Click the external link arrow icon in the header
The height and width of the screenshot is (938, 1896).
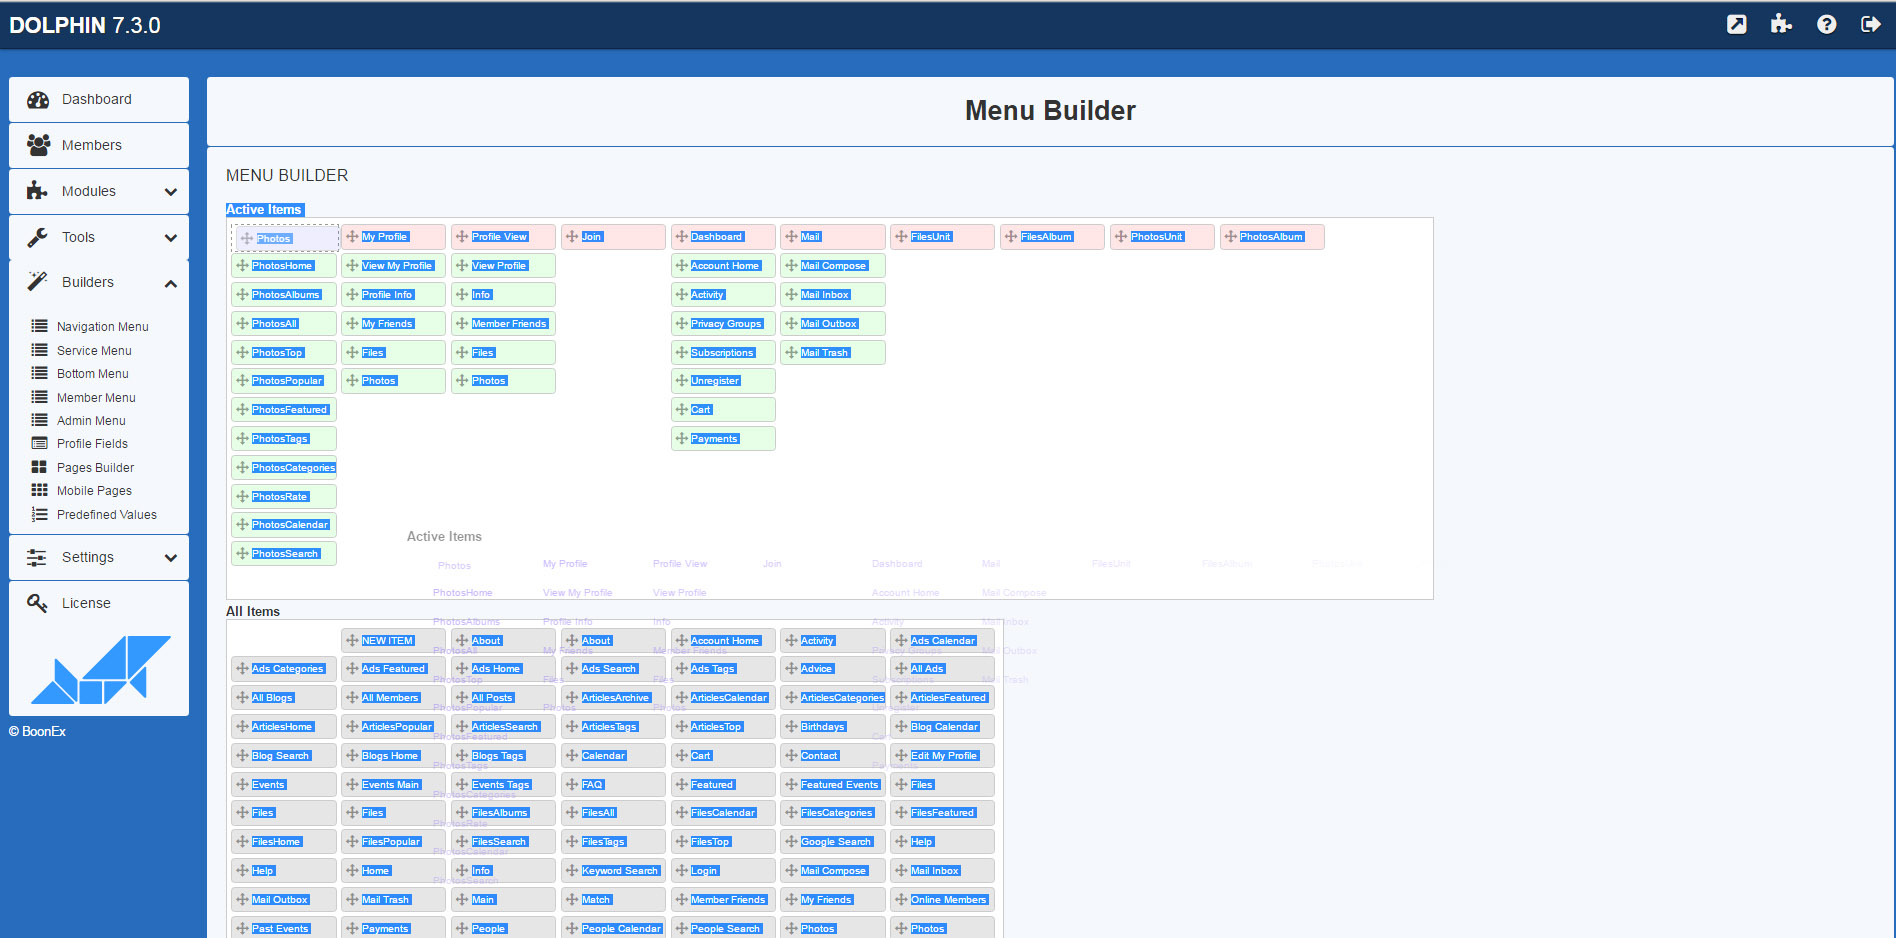[x=1737, y=24]
